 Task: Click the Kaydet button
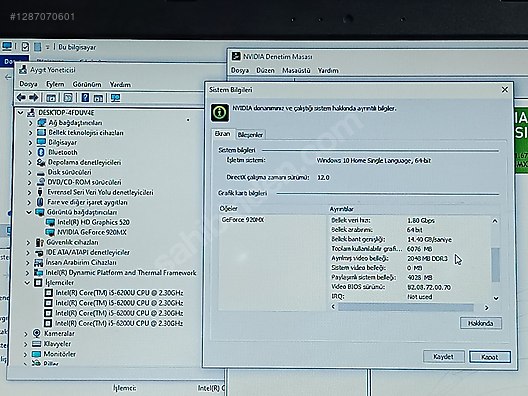pos(443,357)
